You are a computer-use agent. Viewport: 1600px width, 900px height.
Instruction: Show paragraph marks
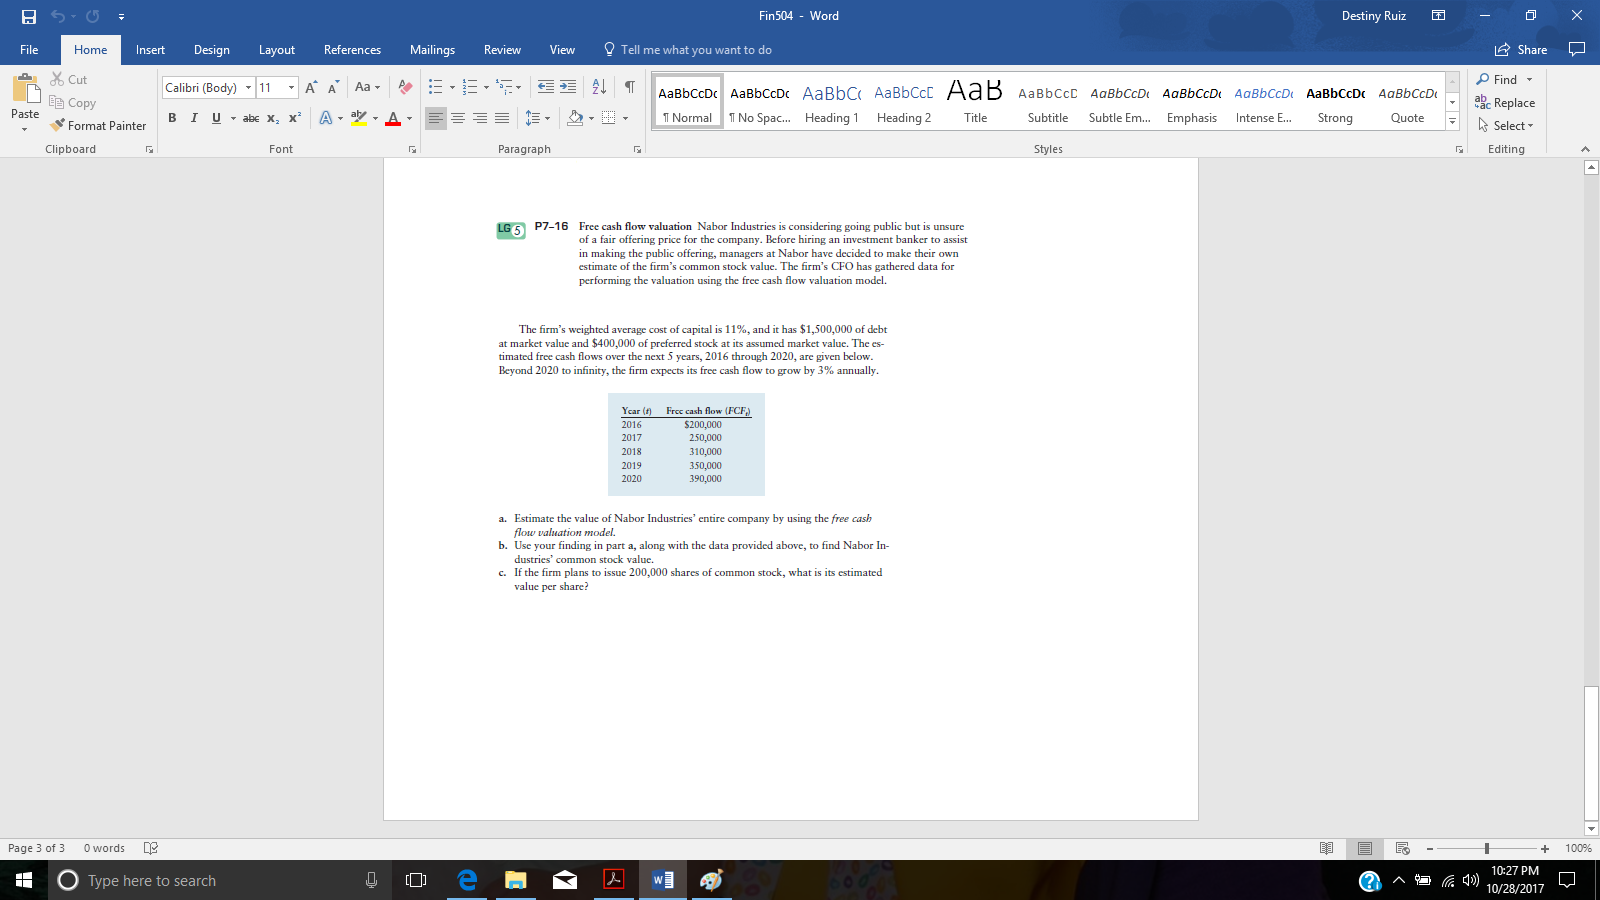pos(628,88)
